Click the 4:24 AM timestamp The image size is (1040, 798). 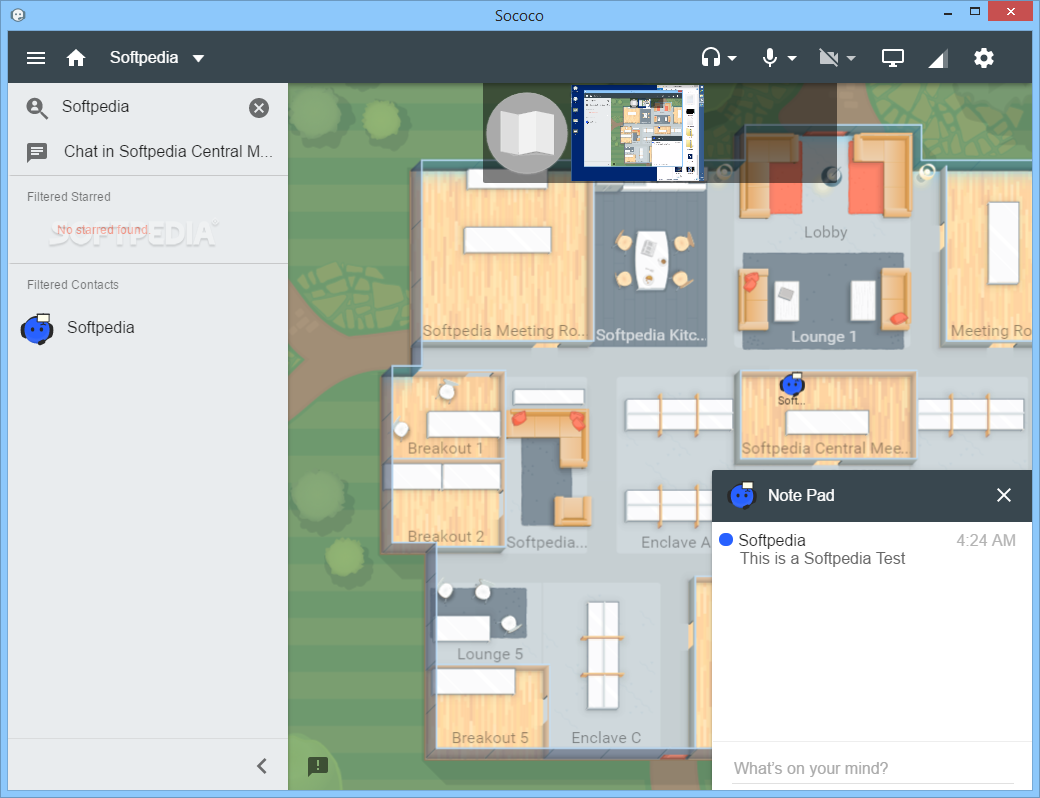tap(986, 541)
